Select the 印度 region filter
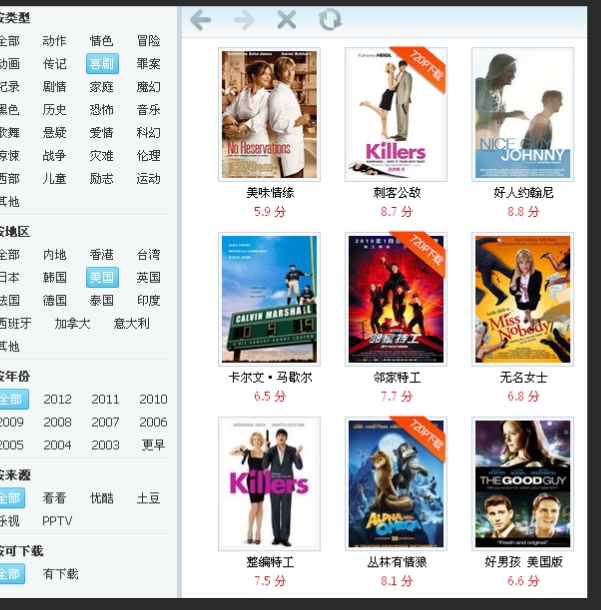This screenshot has width=601, height=610. coord(149,300)
